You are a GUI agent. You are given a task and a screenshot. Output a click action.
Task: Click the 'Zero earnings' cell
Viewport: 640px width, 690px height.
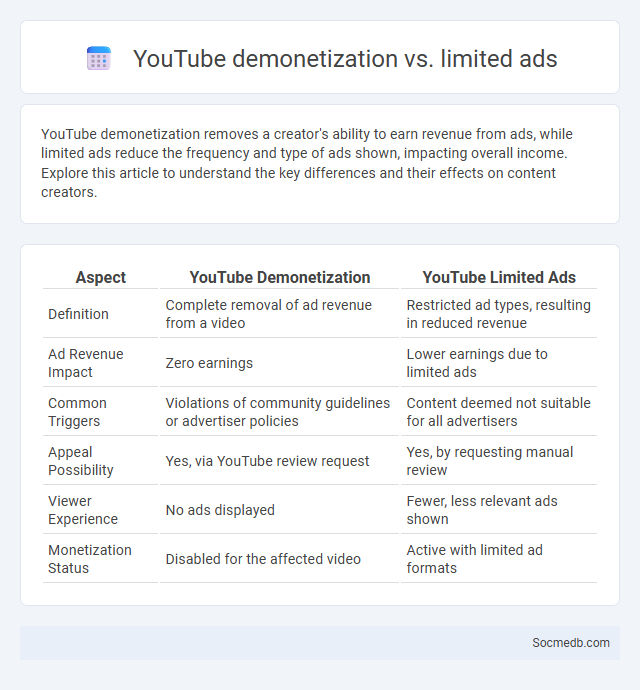[209, 363]
